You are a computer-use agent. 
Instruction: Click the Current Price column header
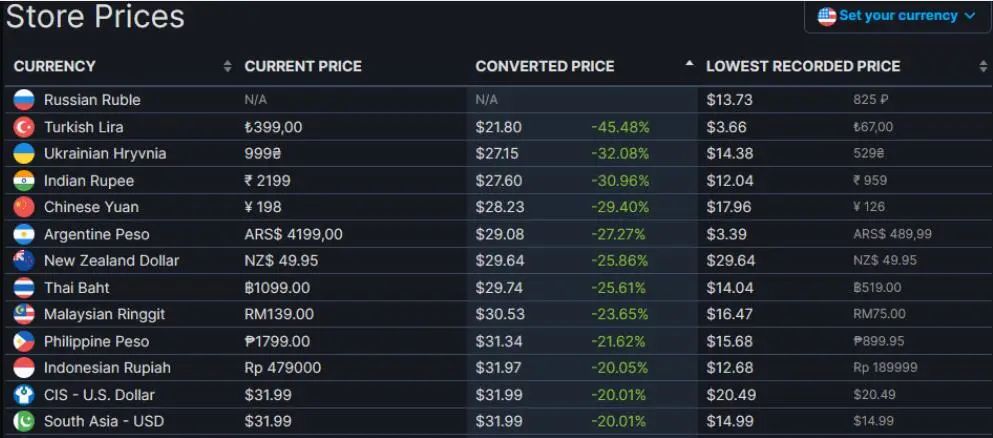[x=303, y=67]
